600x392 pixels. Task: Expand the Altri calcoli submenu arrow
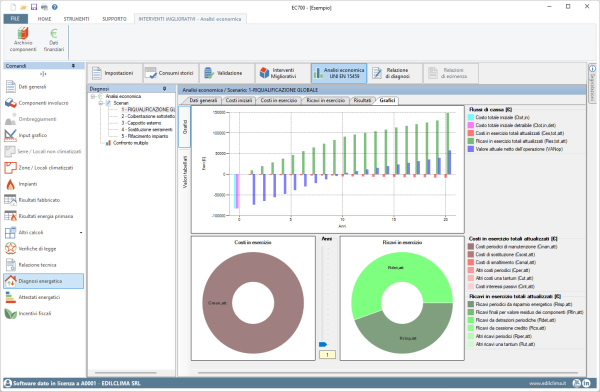pos(81,232)
